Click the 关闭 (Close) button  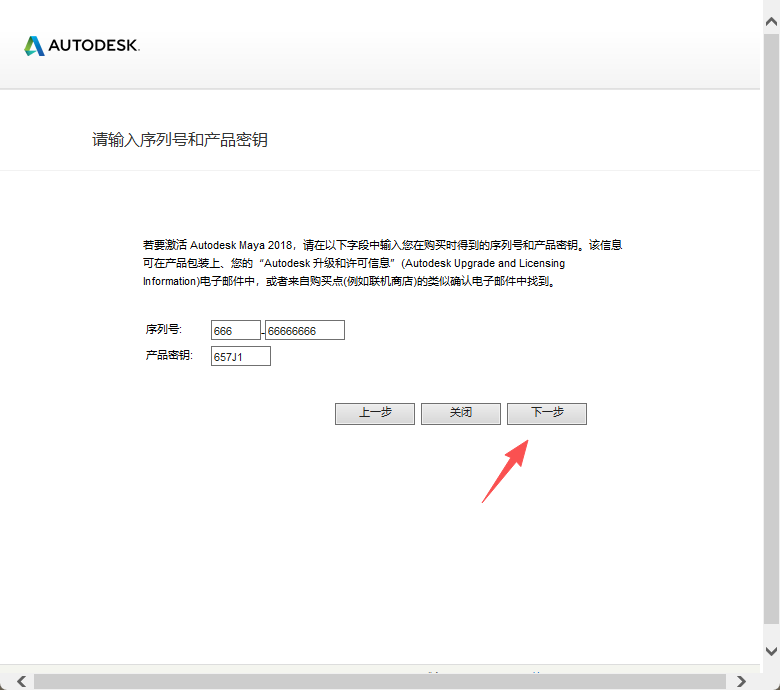coord(461,413)
